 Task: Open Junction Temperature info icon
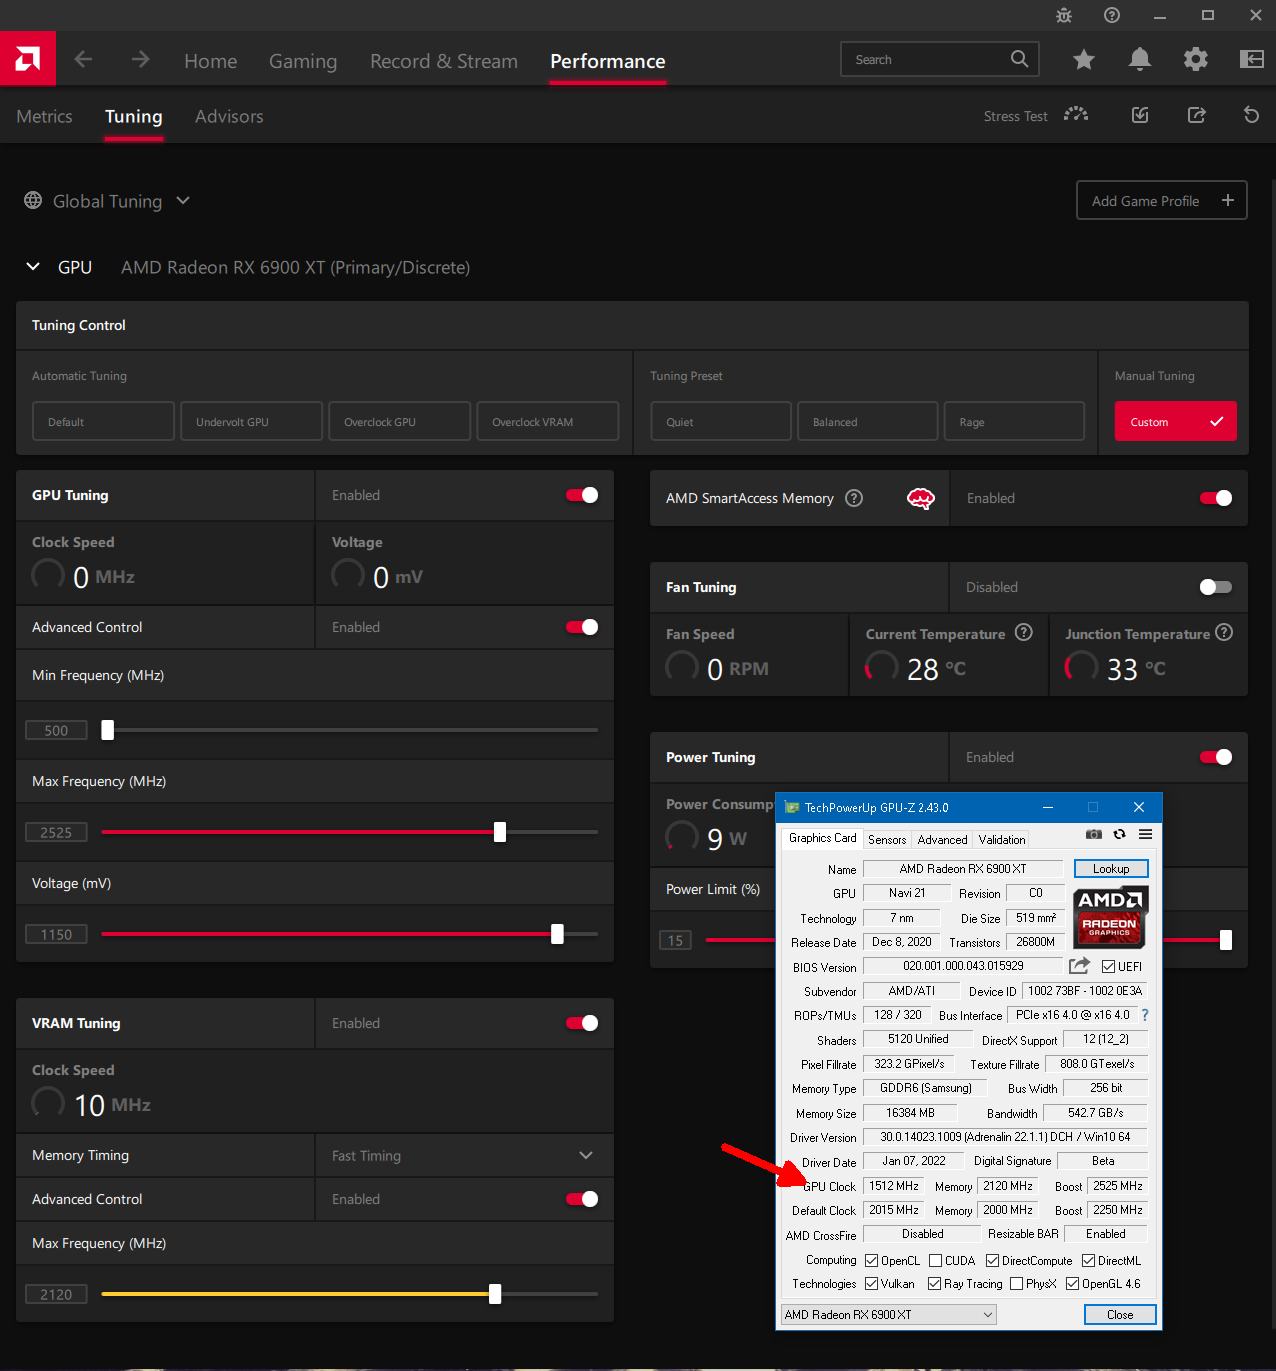(1224, 632)
